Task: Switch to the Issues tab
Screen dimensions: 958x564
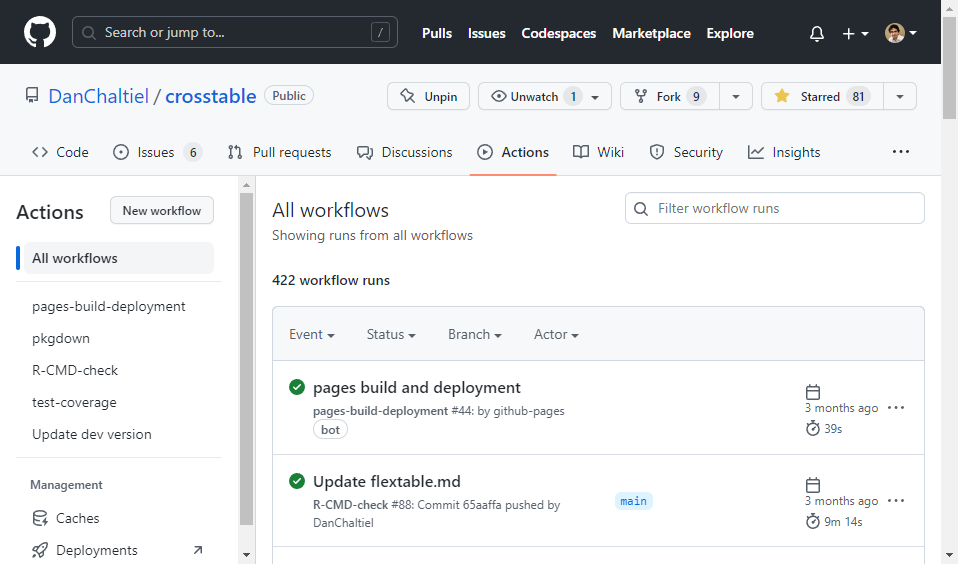Action: coord(156,152)
